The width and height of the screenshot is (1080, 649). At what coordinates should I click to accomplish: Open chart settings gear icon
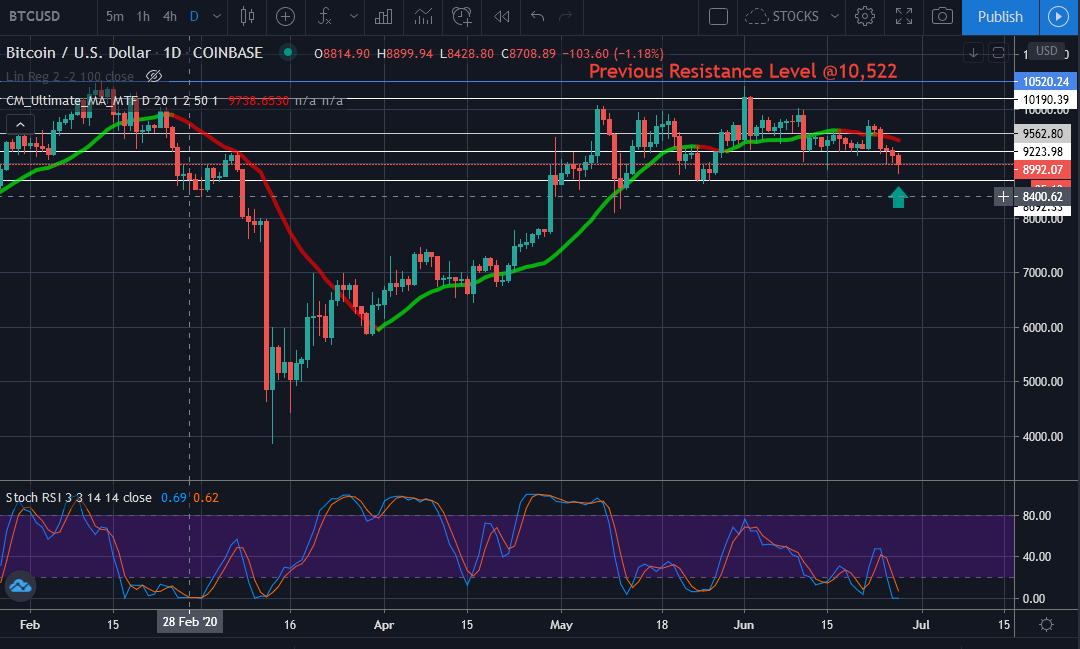[x=865, y=16]
